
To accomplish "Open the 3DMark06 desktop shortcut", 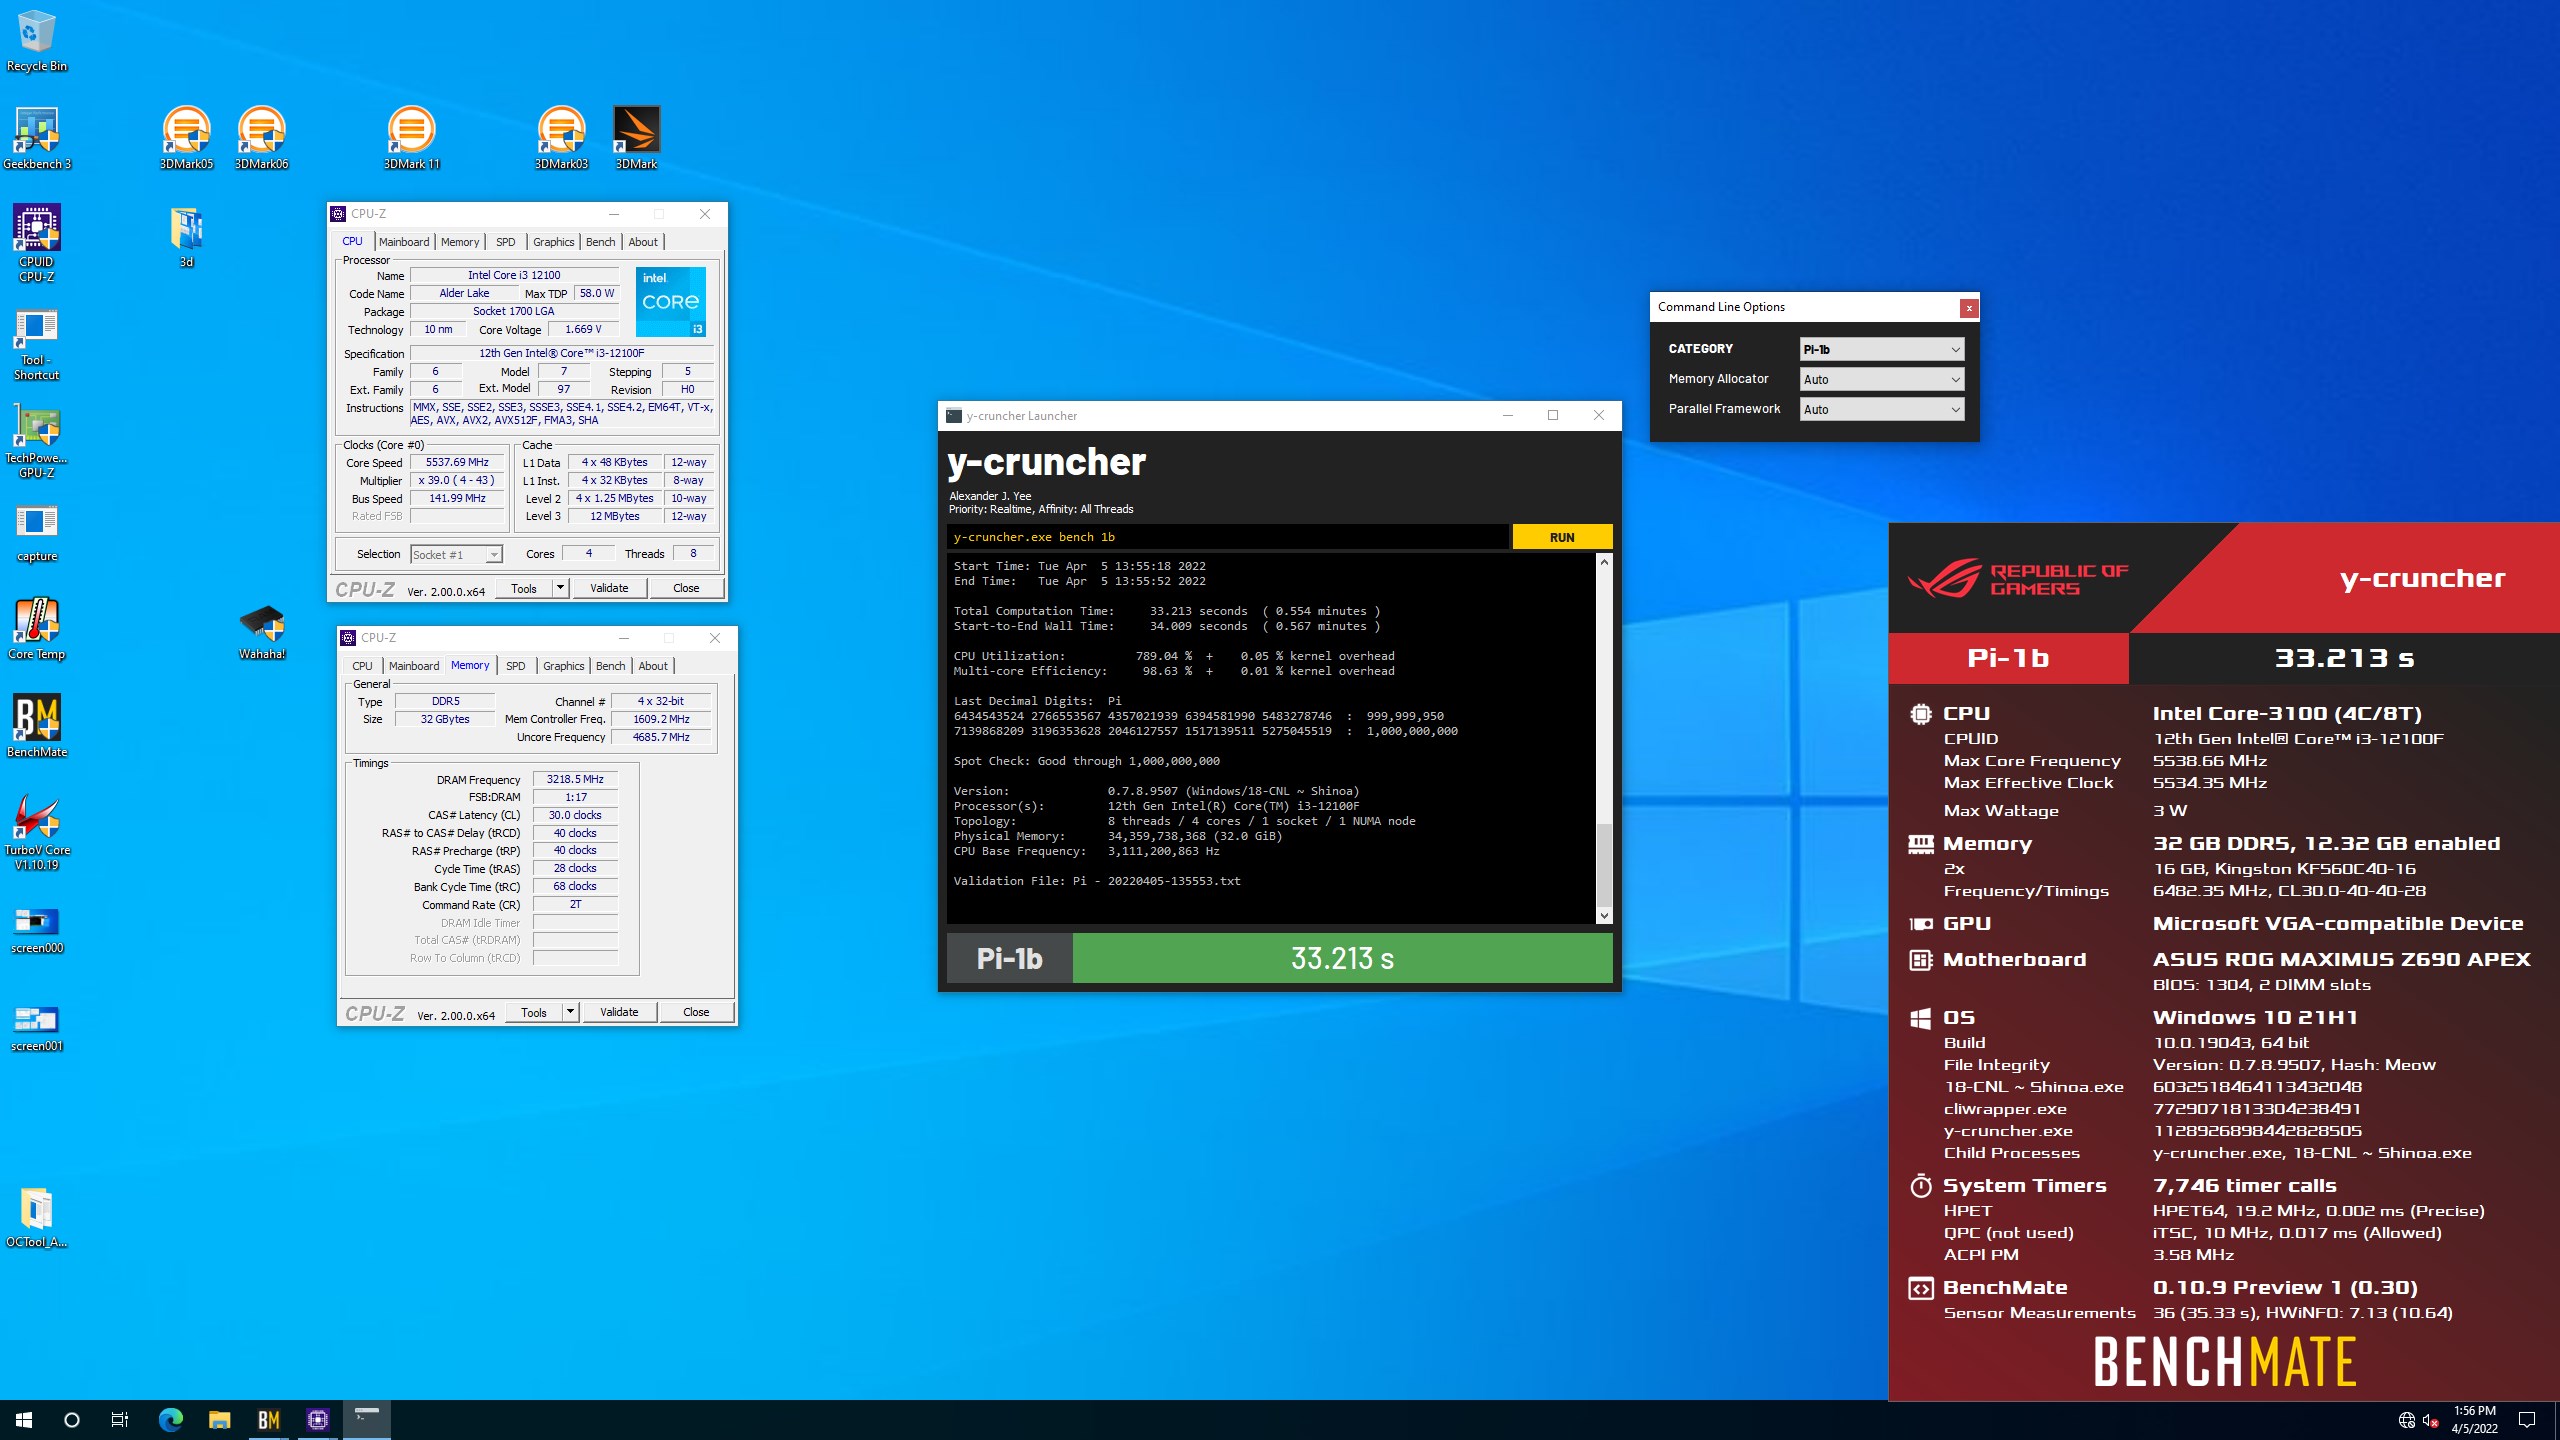I will click(x=261, y=138).
